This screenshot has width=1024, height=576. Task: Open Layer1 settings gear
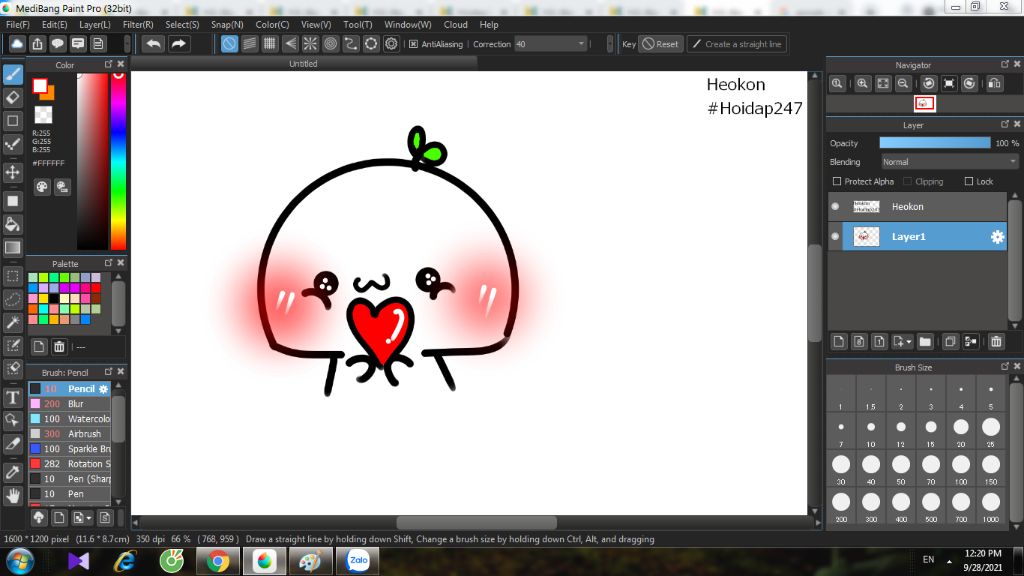[997, 236]
